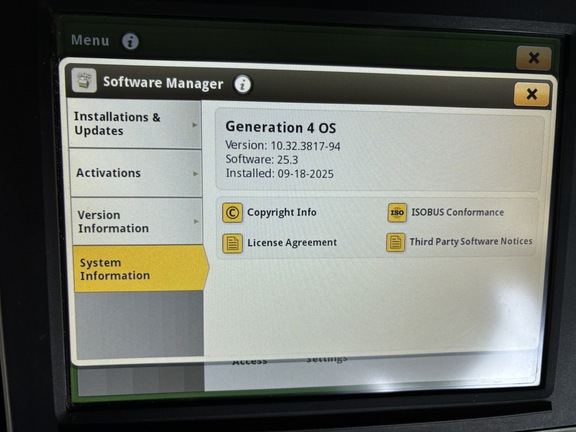Click the Menu info icon
This screenshot has height=432, width=576.
pyautogui.click(x=130, y=41)
